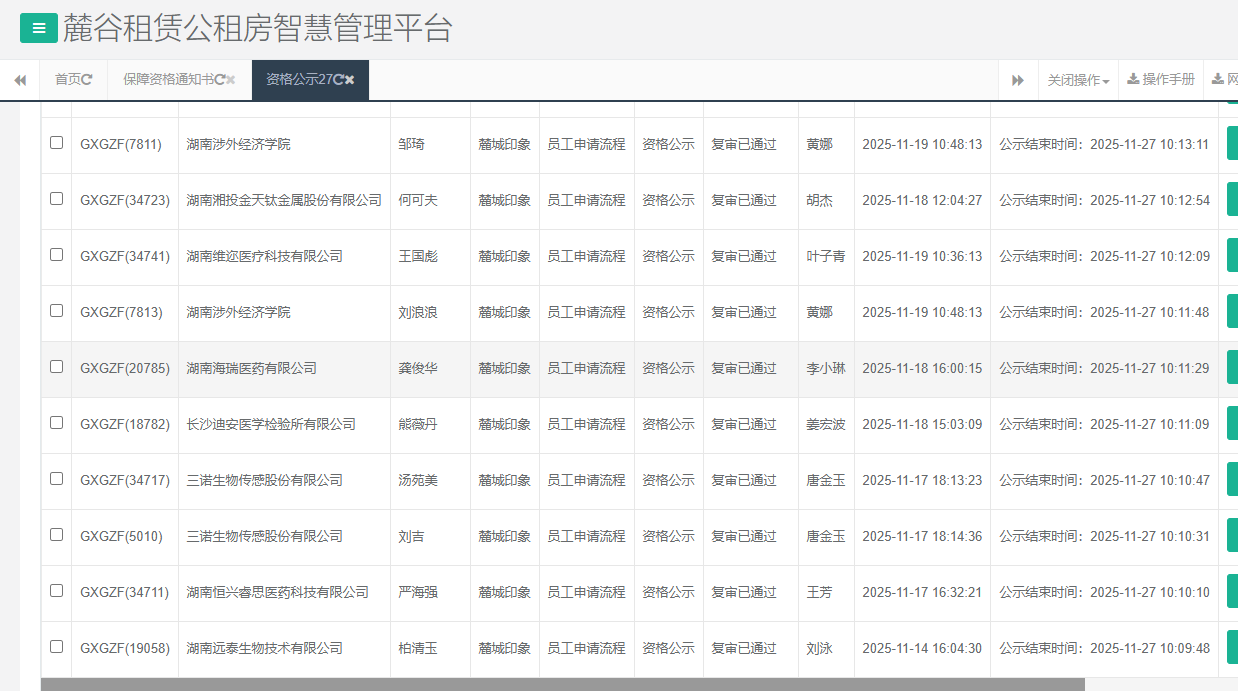Open the green hamburger menu icon
This screenshot has height=691, width=1238.
39,28
